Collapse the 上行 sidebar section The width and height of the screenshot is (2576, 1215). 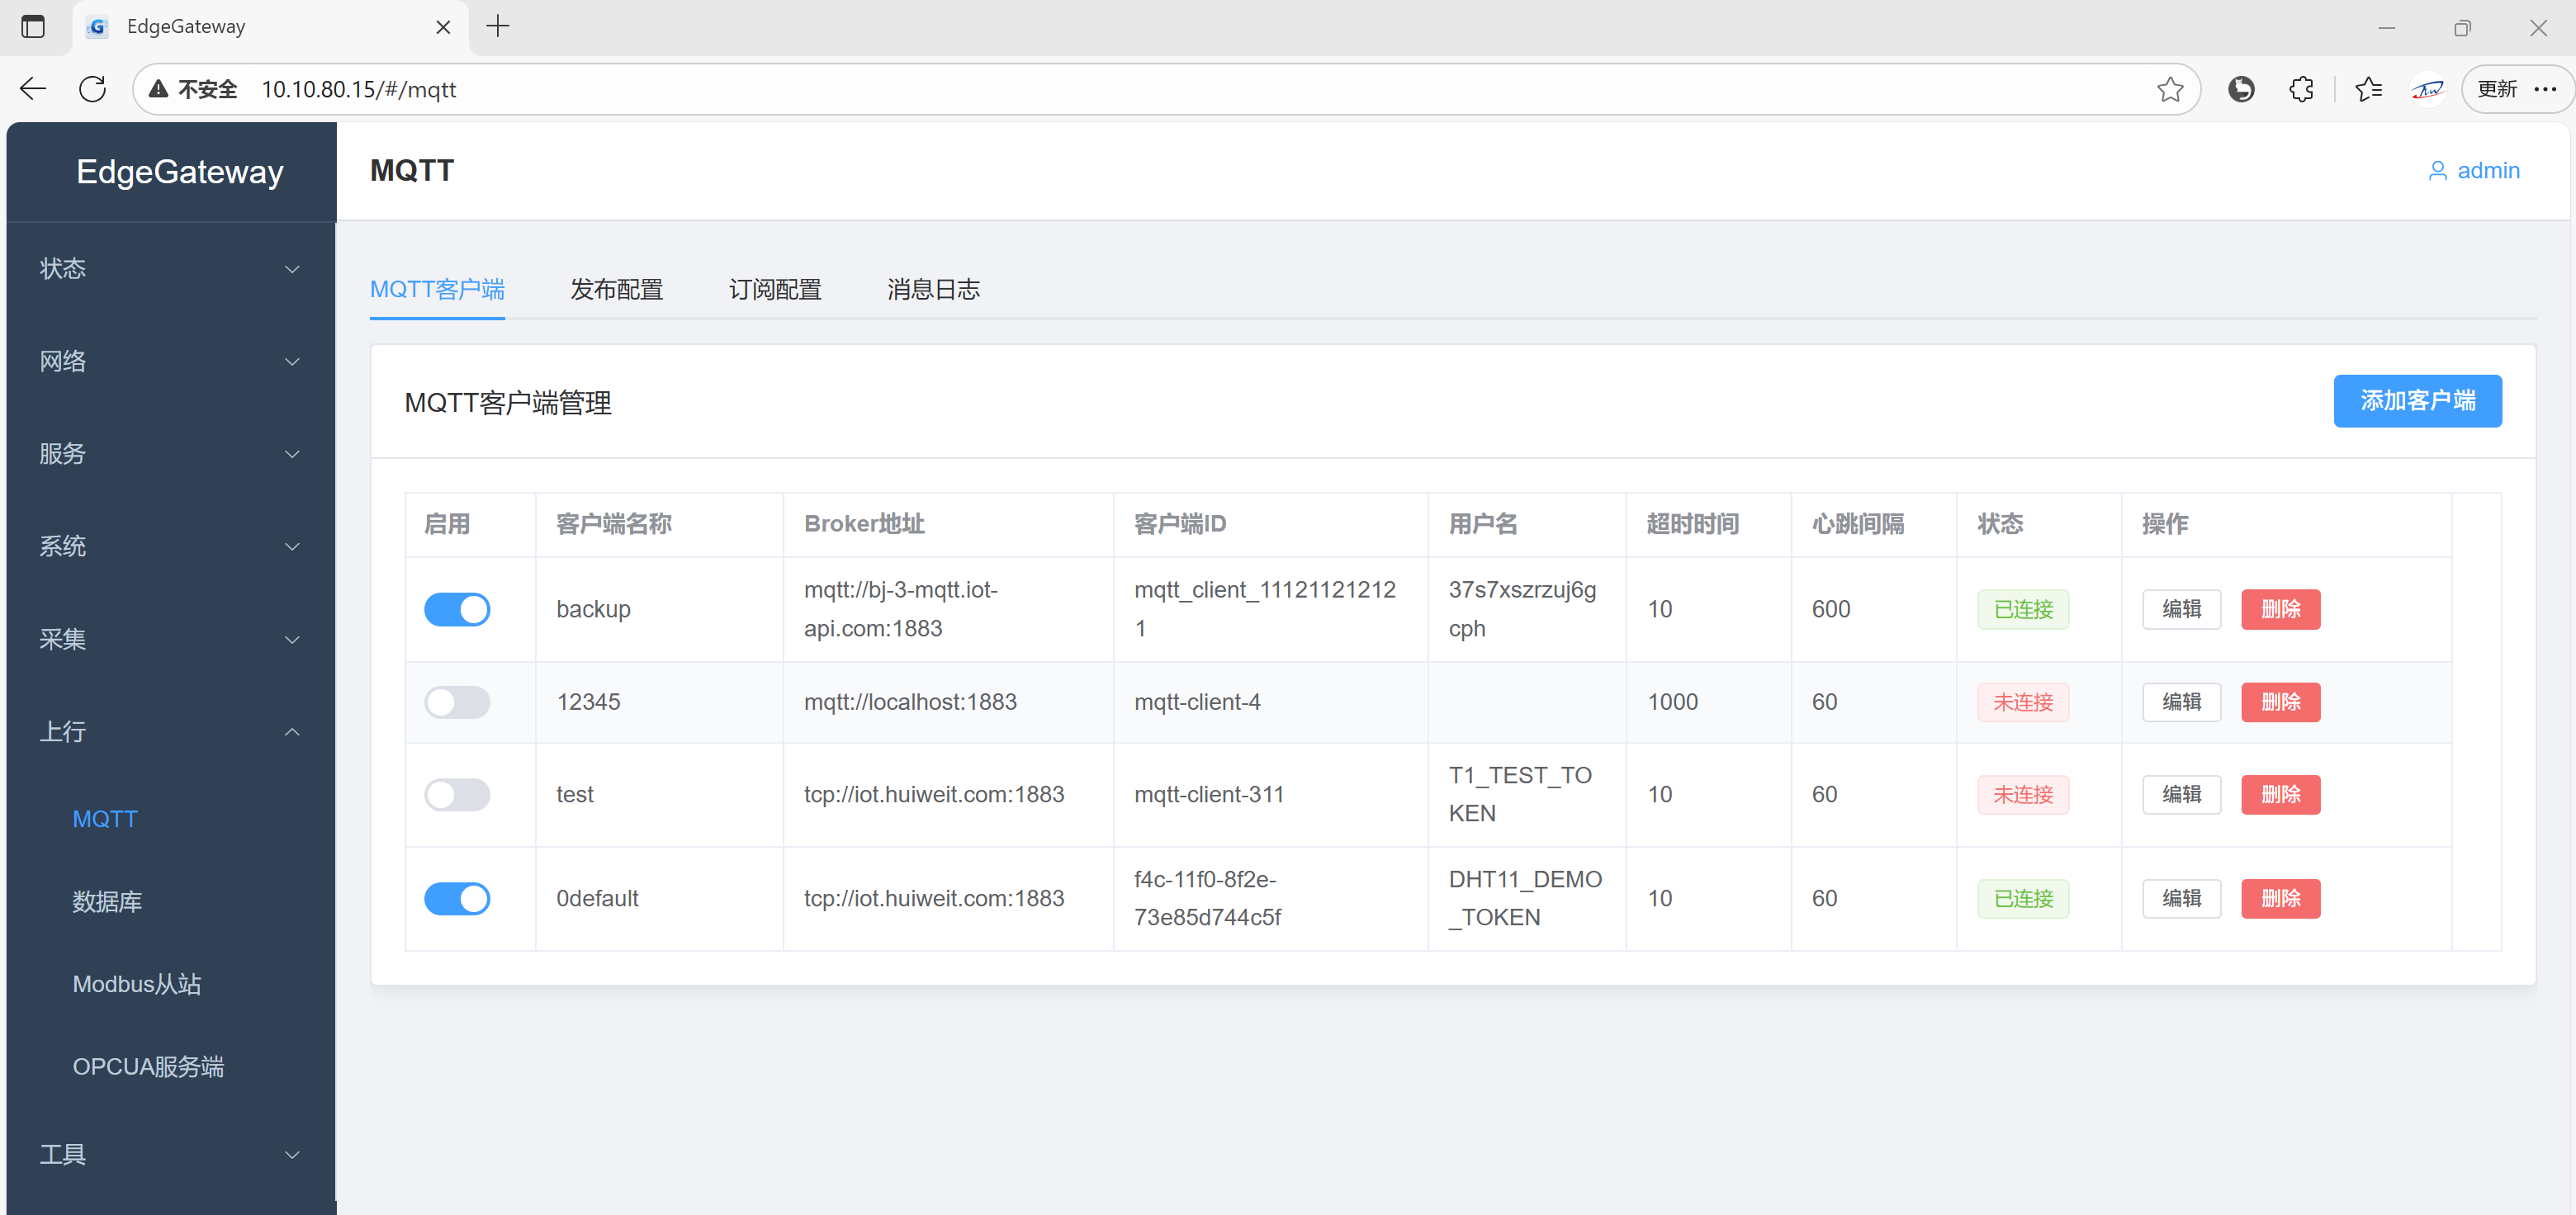168,731
